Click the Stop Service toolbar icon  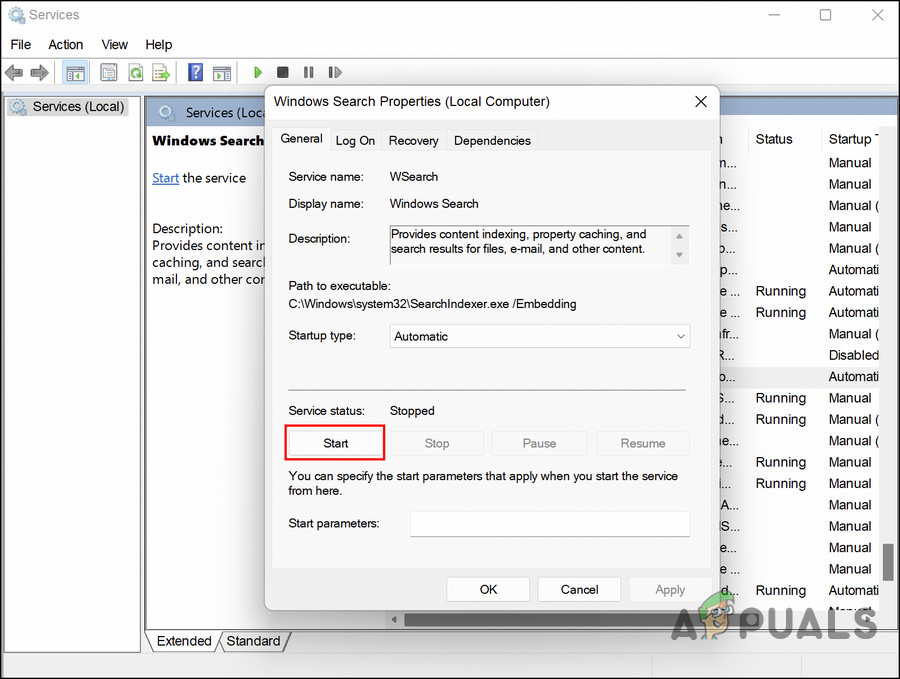tap(282, 72)
